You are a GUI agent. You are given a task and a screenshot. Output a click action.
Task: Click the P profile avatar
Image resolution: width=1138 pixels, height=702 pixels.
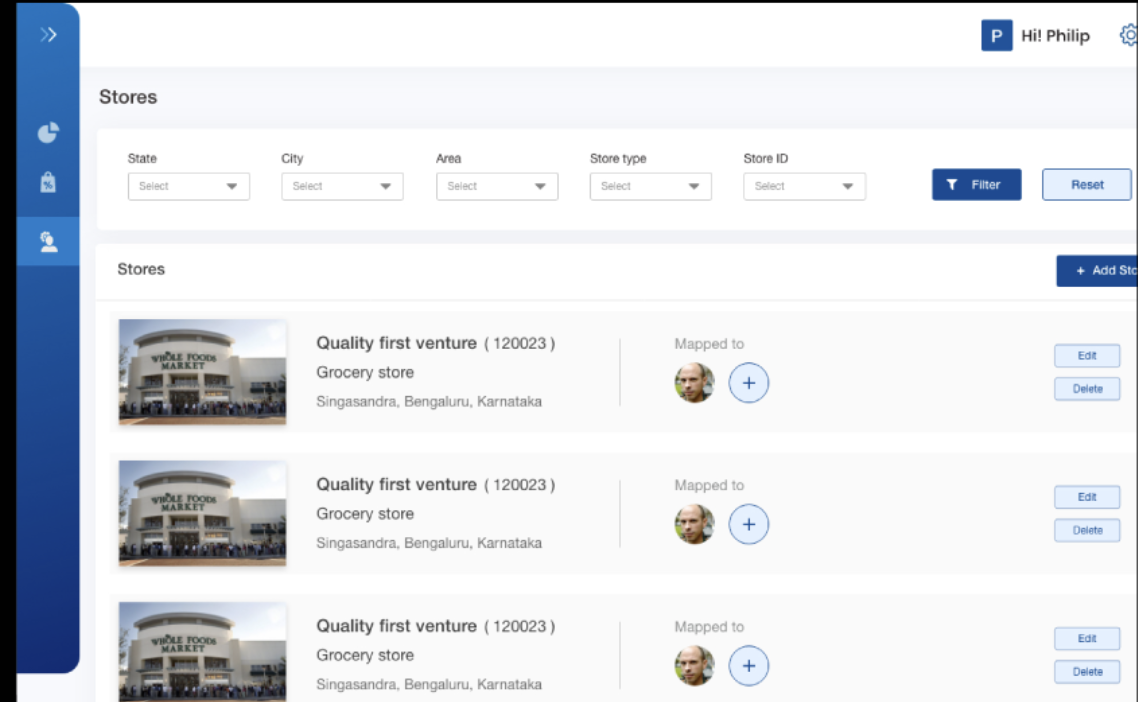[x=996, y=36]
